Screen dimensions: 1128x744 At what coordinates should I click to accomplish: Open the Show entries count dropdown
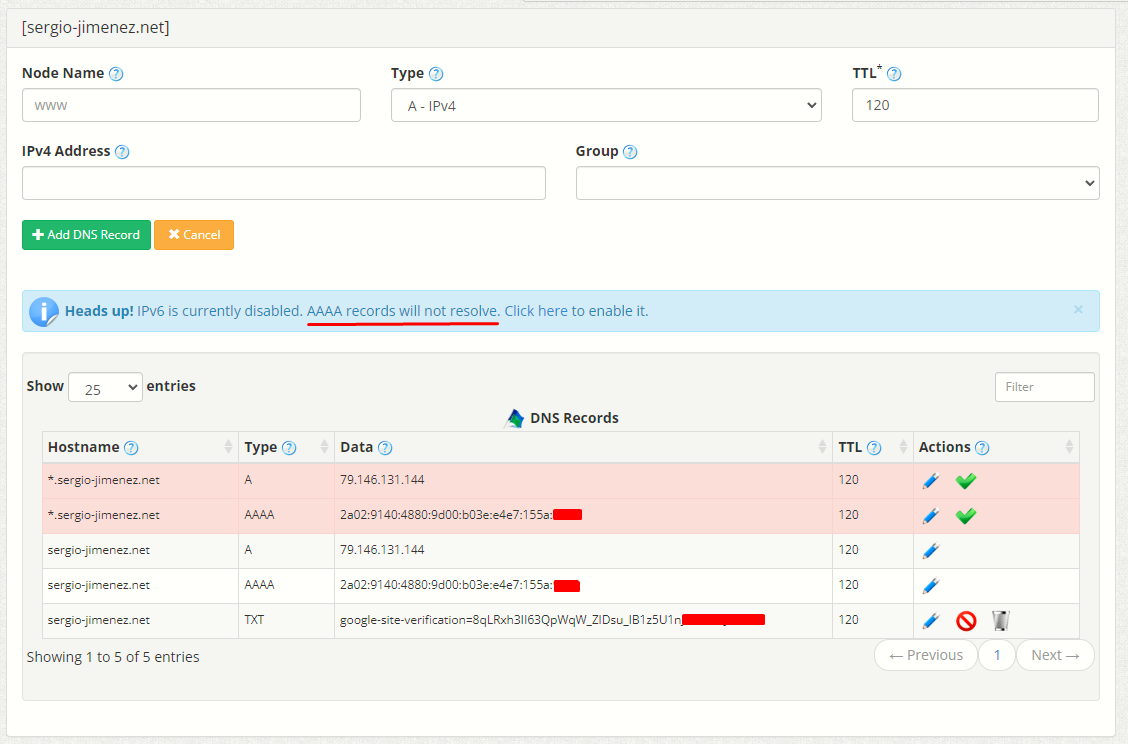point(105,387)
